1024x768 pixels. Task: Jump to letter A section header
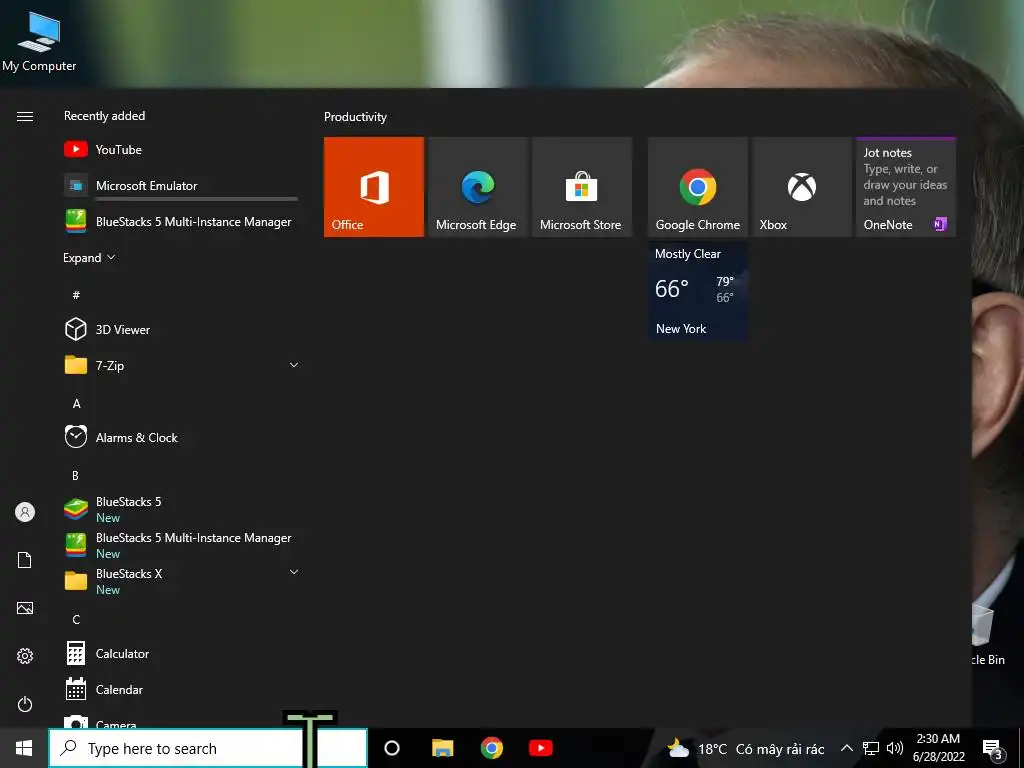pos(76,404)
